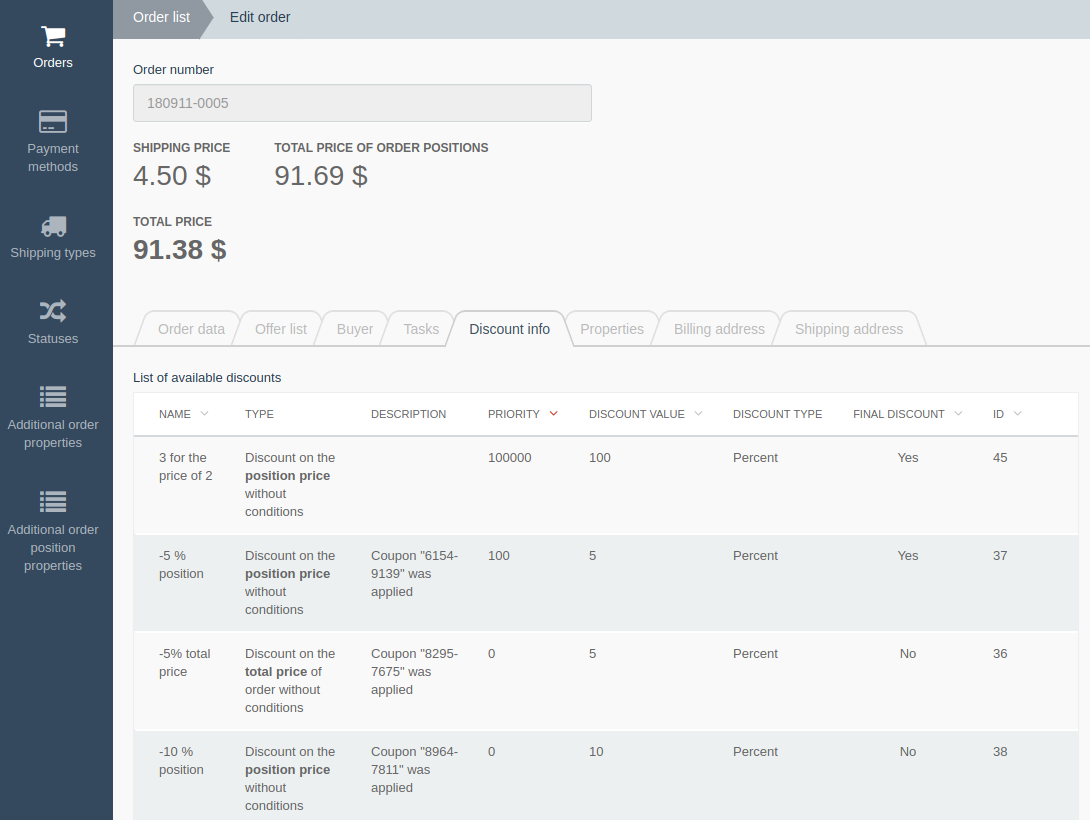Click the DISCOUNT TYPE column header
Image resolution: width=1090 pixels, height=820 pixels.
[x=777, y=414]
